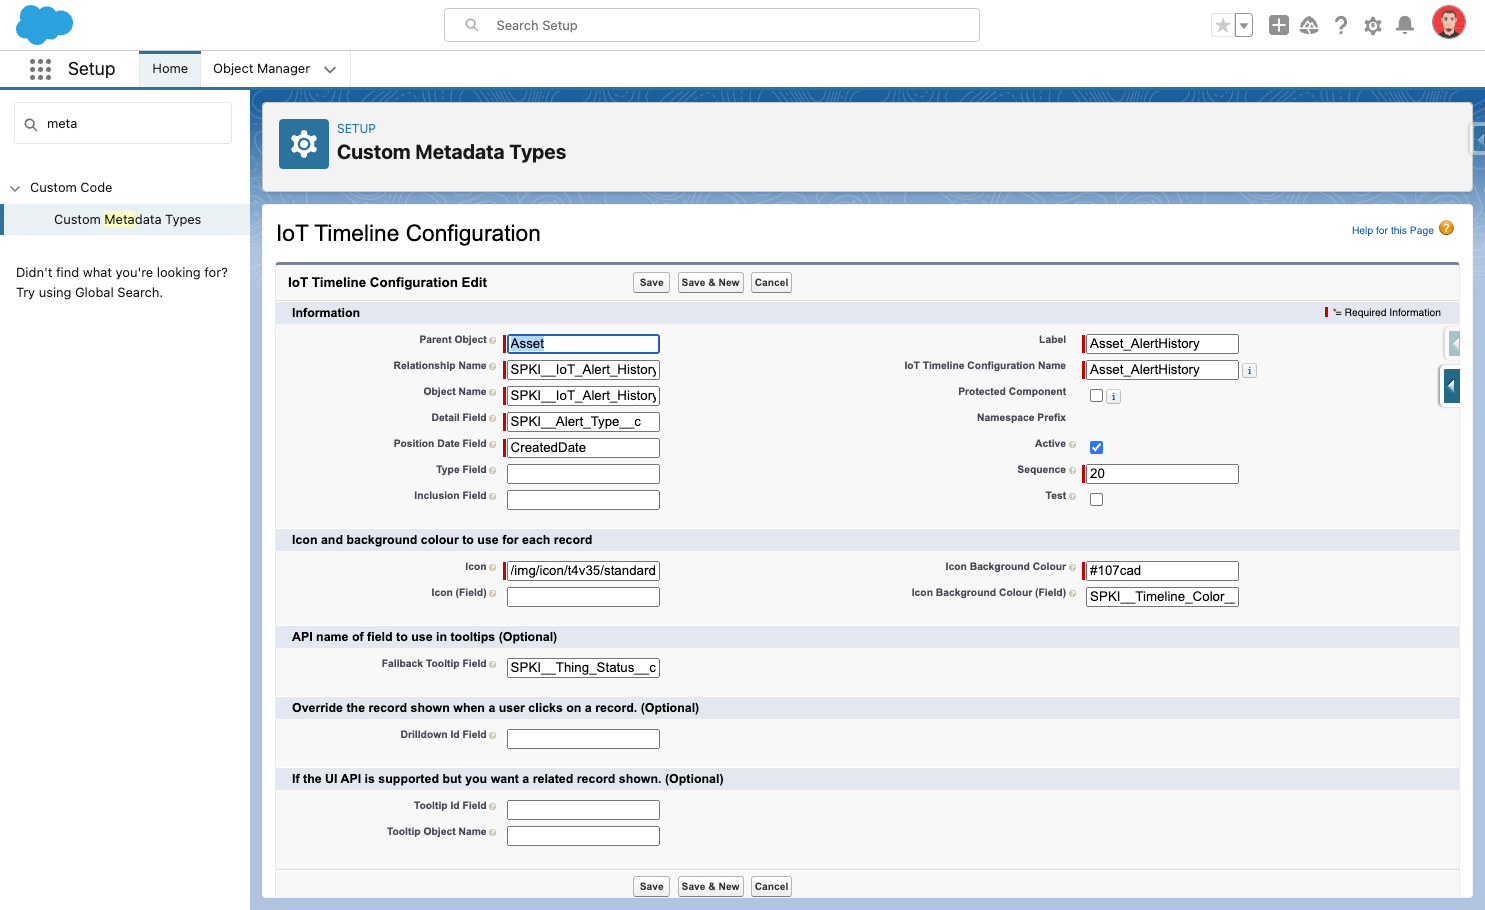Open the Setup gear menu

pos(1373,25)
